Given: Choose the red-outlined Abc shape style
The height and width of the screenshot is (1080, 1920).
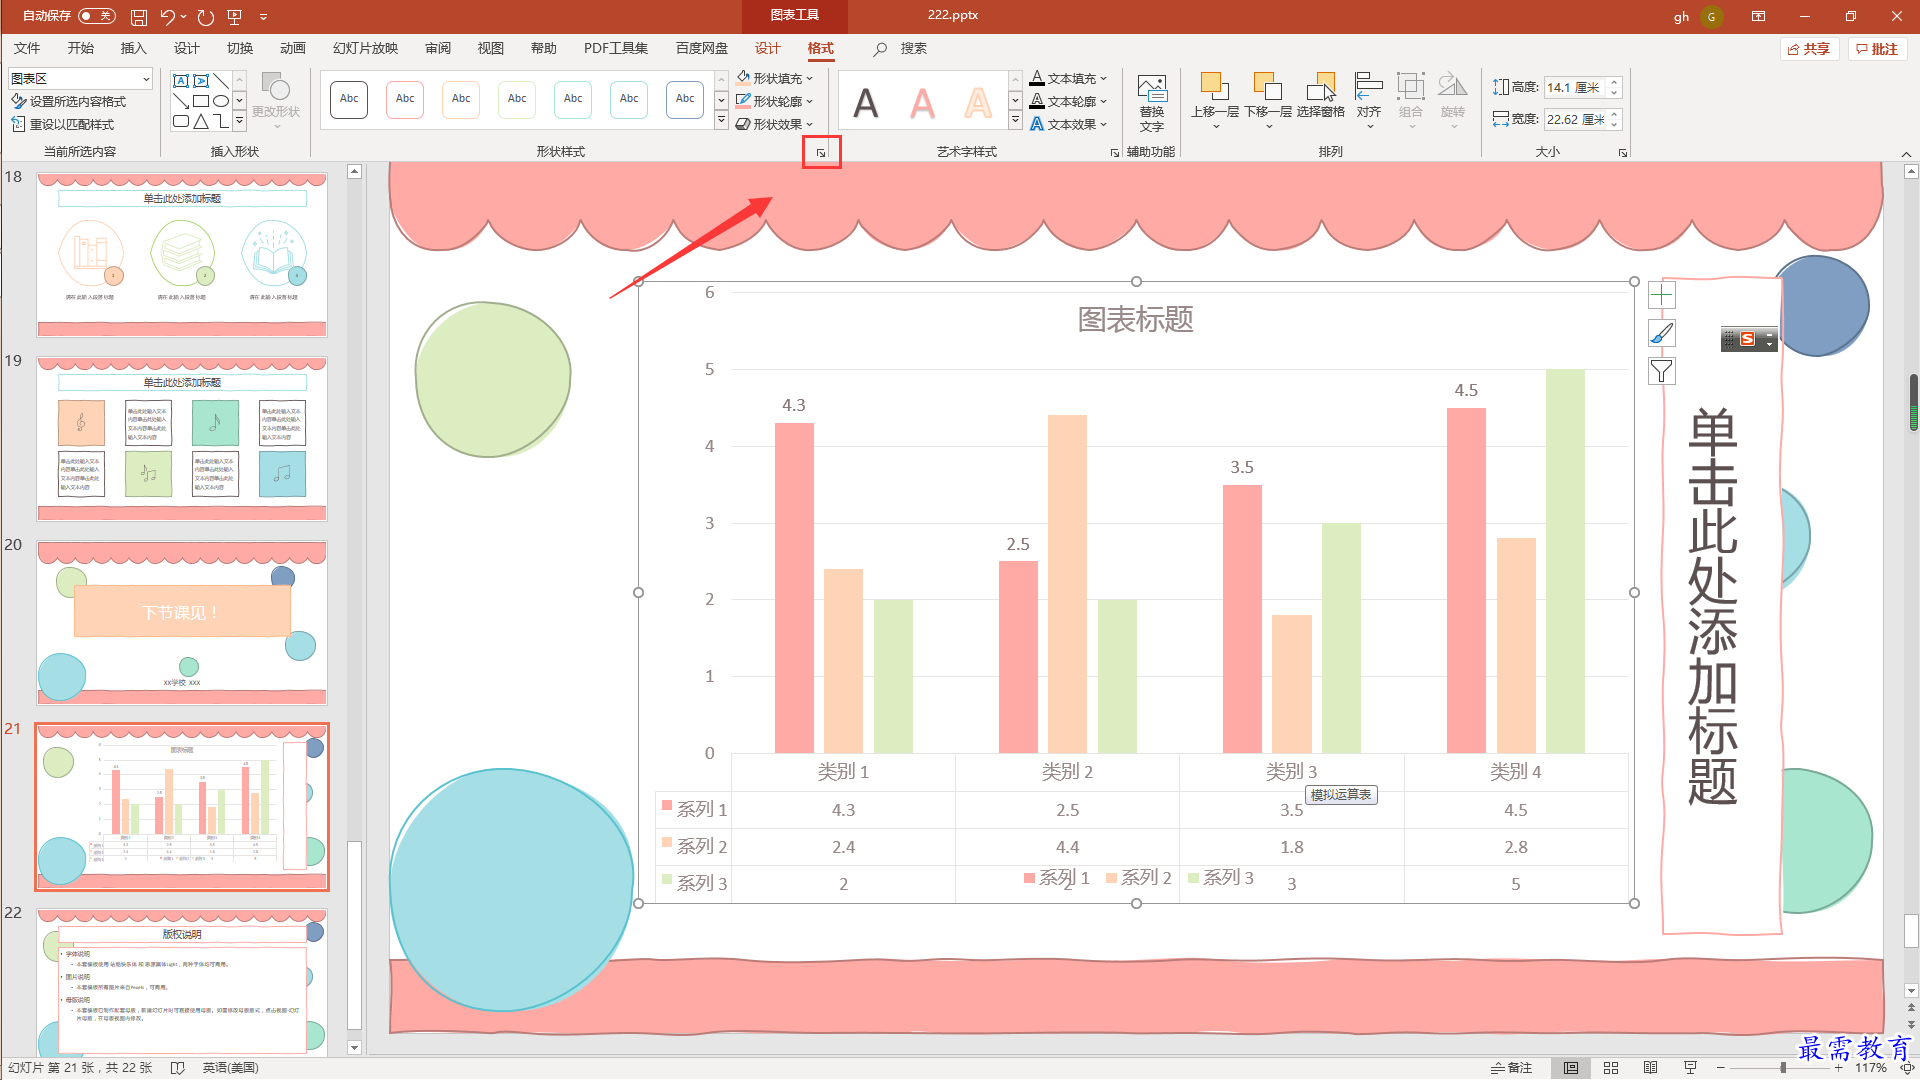Looking at the screenshot, I should (x=405, y=99).
